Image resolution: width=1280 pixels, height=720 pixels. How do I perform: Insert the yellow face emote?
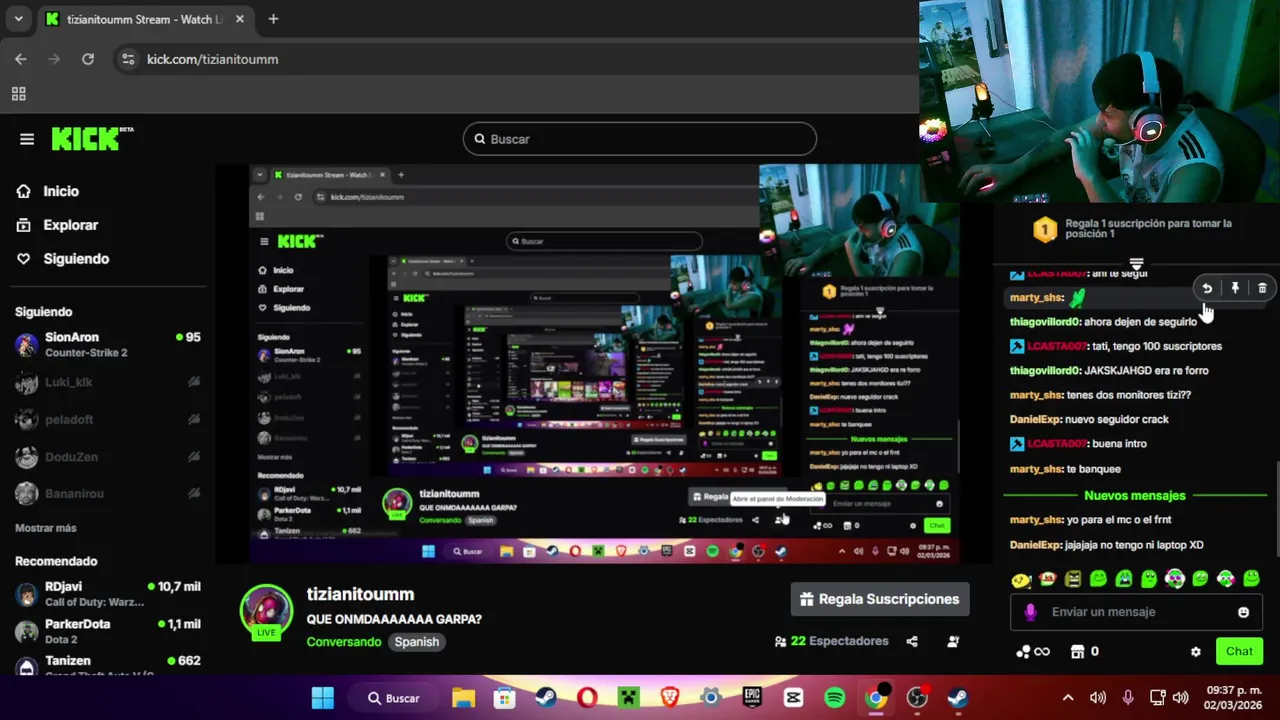[x=1021, y=579]
